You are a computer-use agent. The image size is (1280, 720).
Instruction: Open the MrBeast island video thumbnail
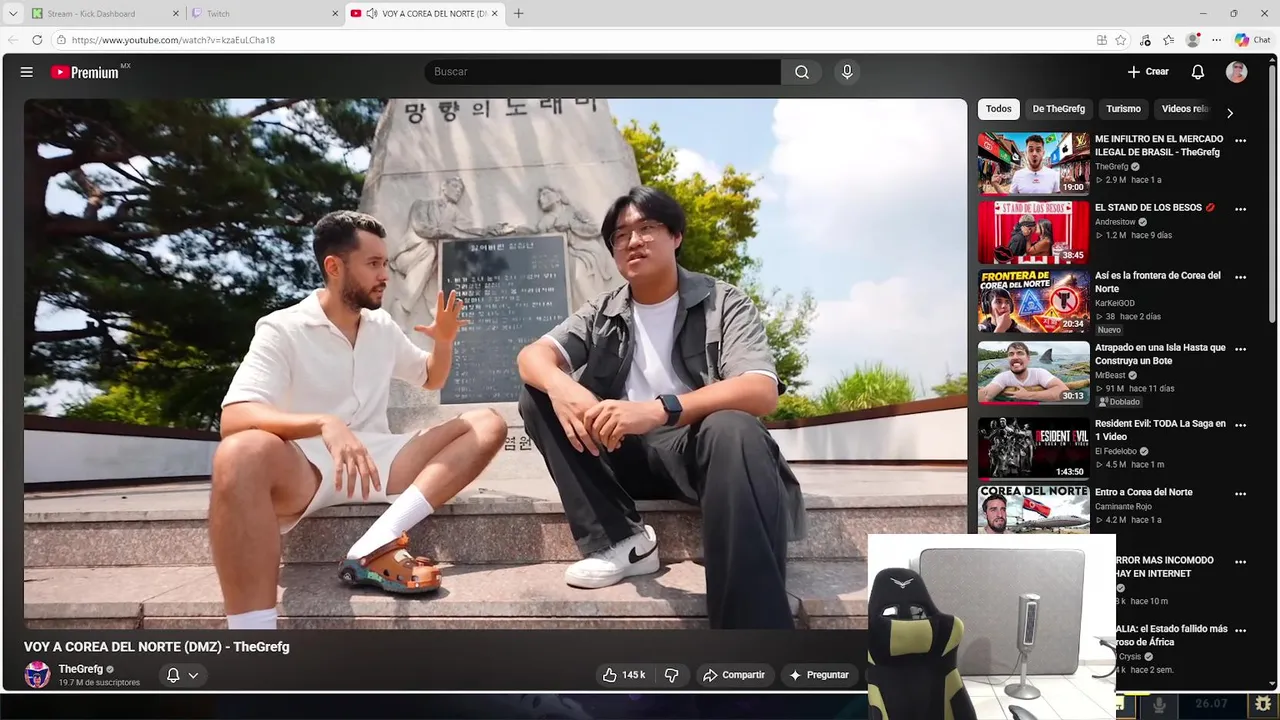(1033, 373)
